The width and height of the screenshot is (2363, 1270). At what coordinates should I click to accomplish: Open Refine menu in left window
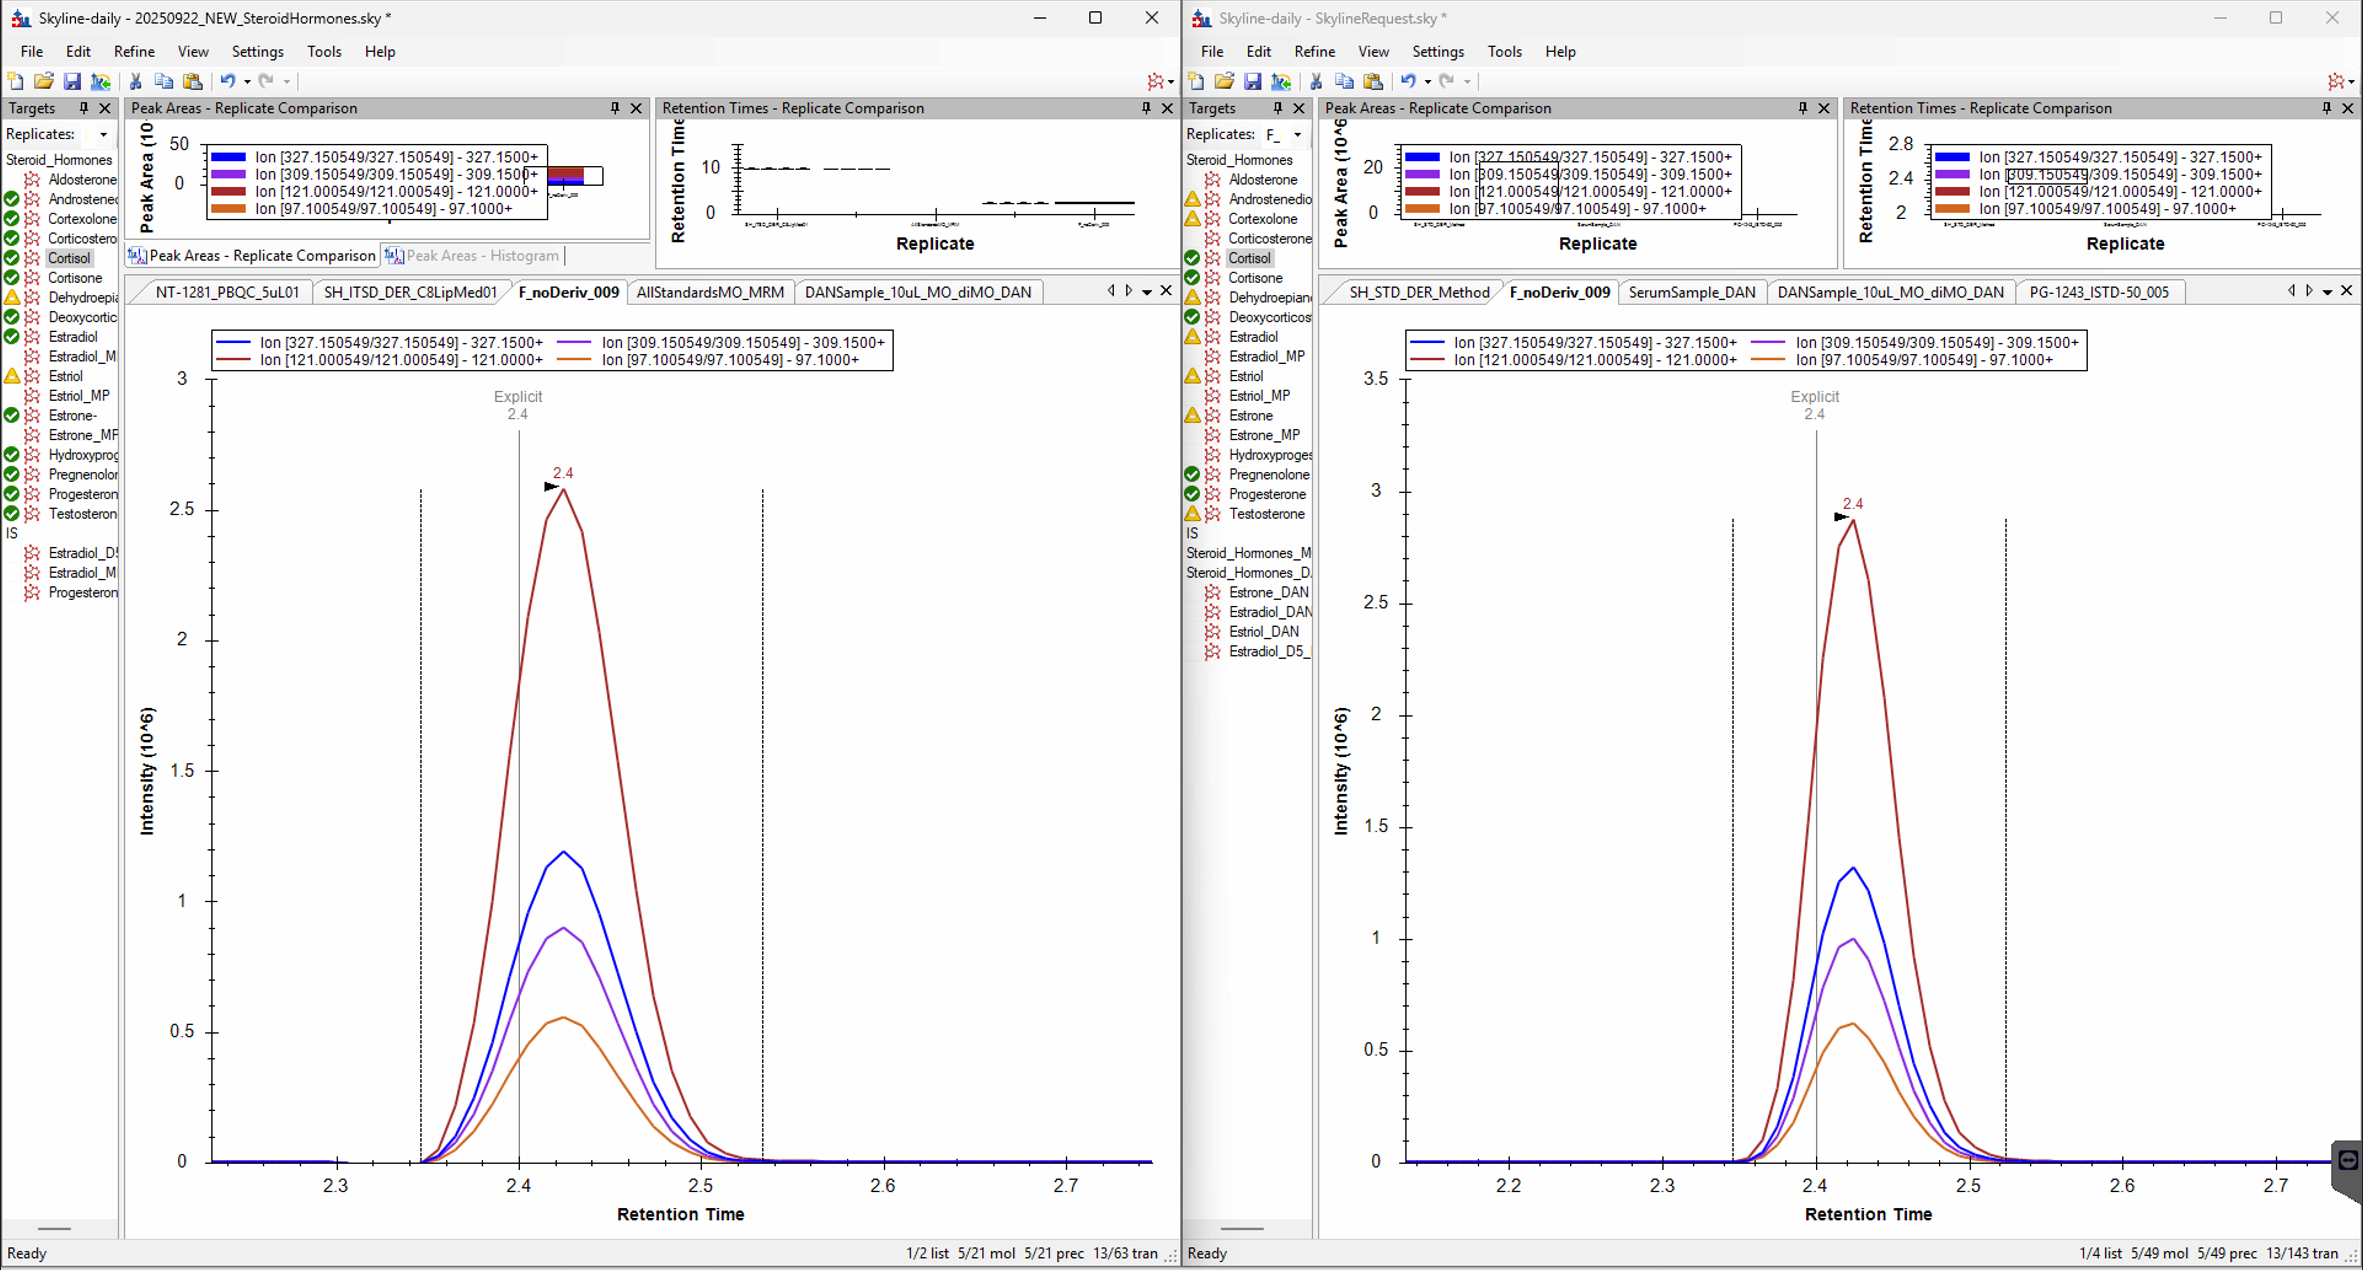pyautogui.click(x=133, y=51)
